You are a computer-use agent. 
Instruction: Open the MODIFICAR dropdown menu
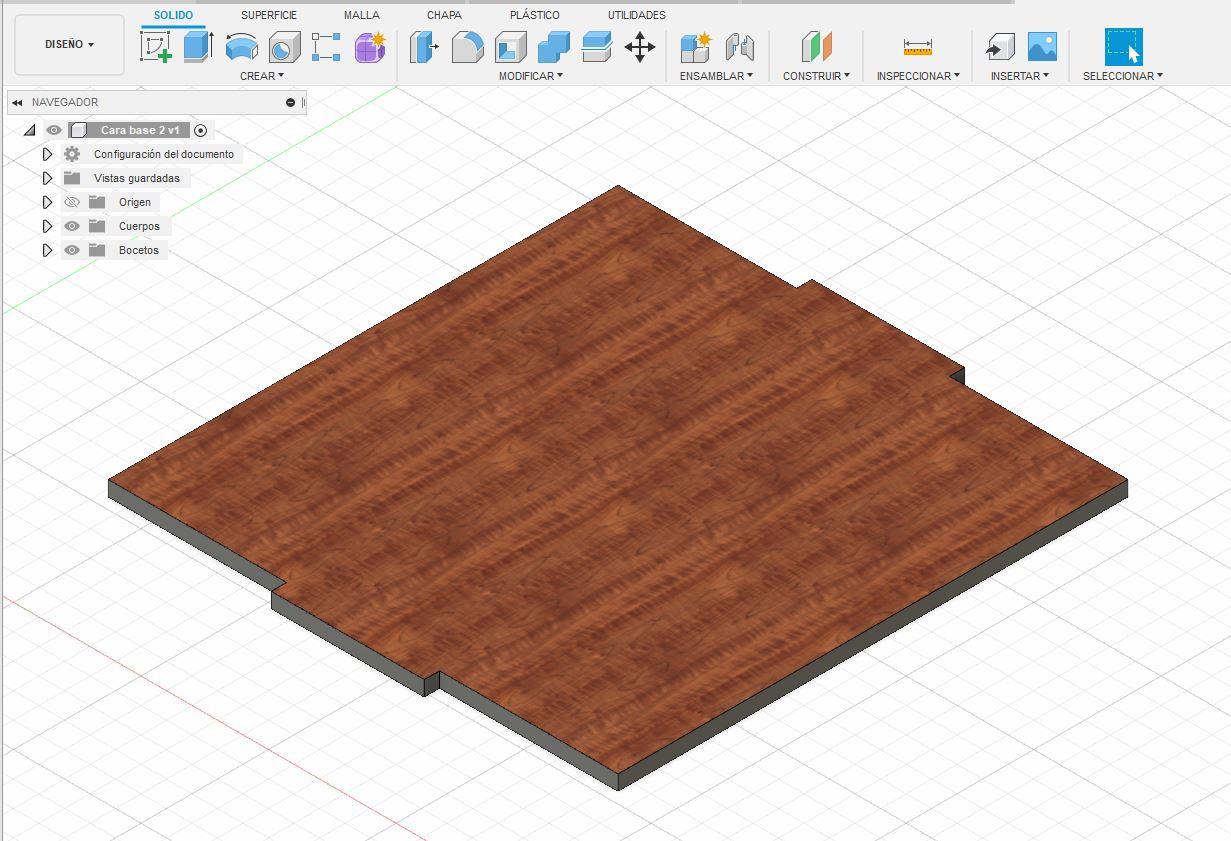pos(531,76)
